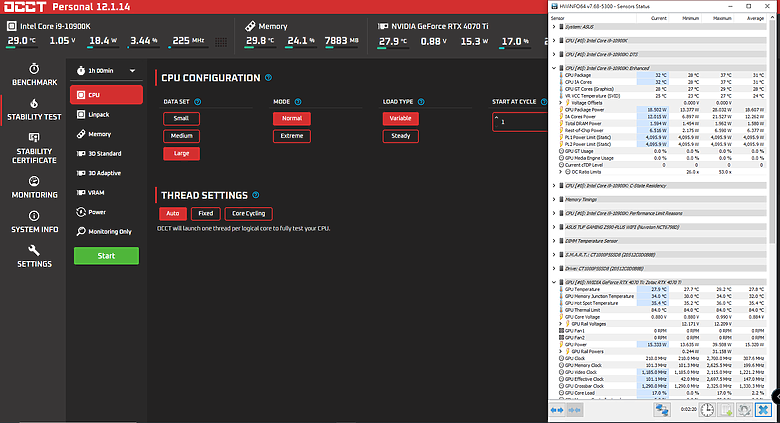Open CPU Configuration help icon
This screenshot has height=423, width=780.
tap(268, 78)
